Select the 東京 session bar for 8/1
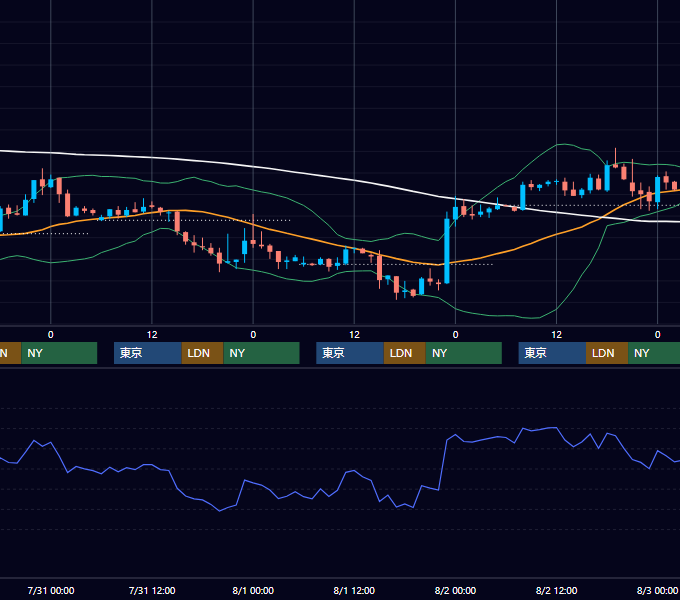This screenshot has height=600, width=680. 350,353
